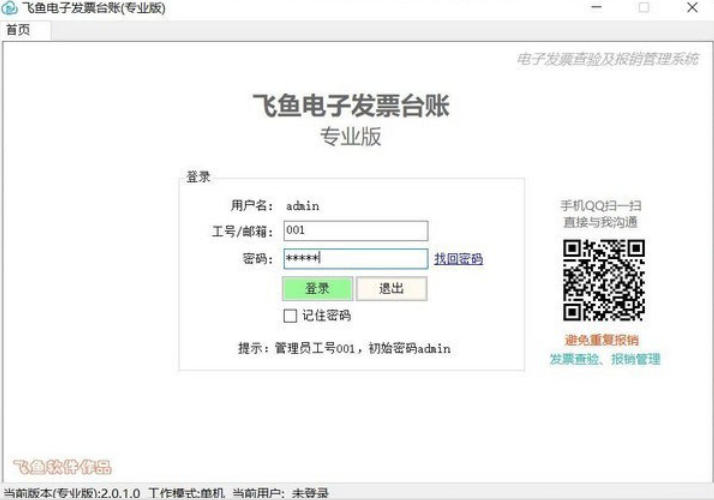Click the 退出 exit button
Image resolution: width=714 pixels, height=500 pixels.
click(391, 288)
